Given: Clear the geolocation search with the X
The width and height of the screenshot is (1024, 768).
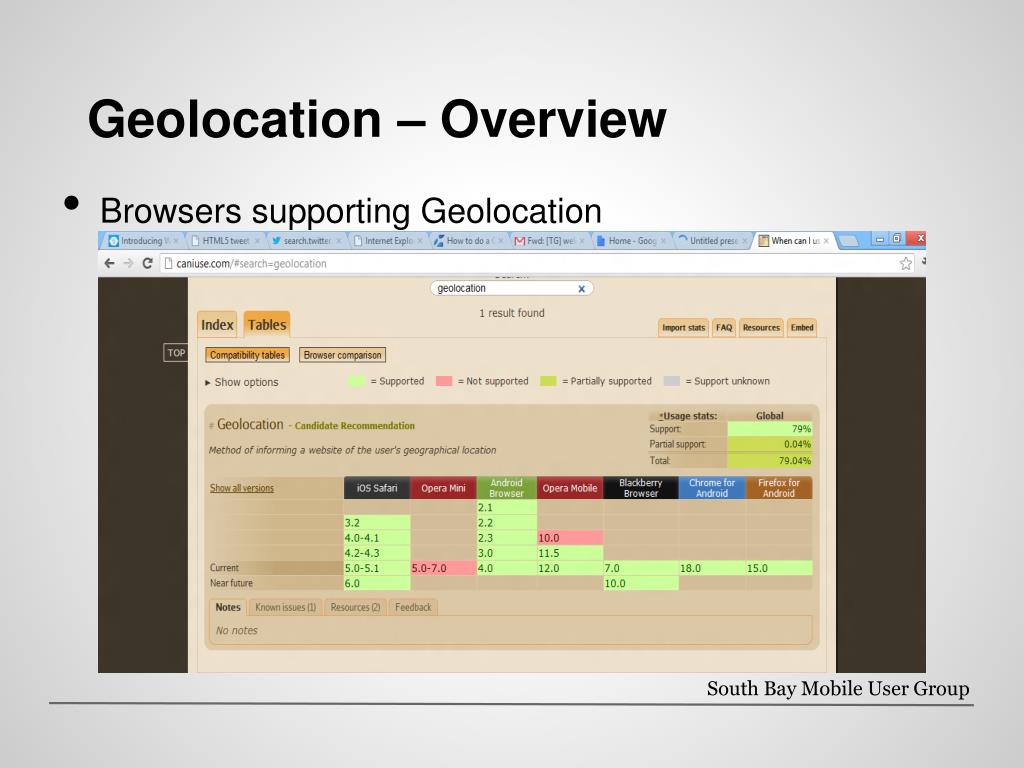Looking at the screenshot, I should [x=581, y=289].
